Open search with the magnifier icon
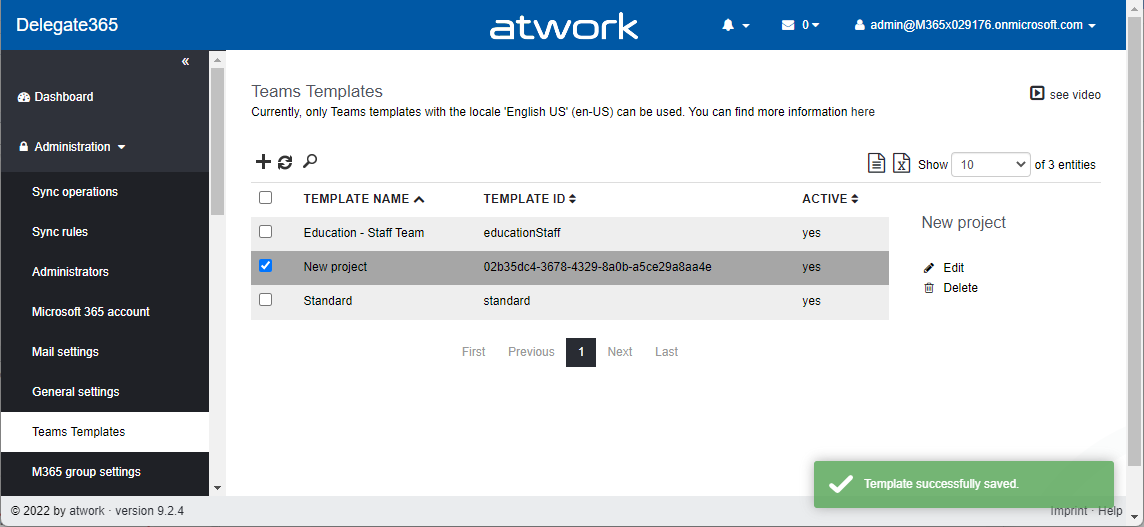Screen dimensions: 1144x527 pos(310,161)
